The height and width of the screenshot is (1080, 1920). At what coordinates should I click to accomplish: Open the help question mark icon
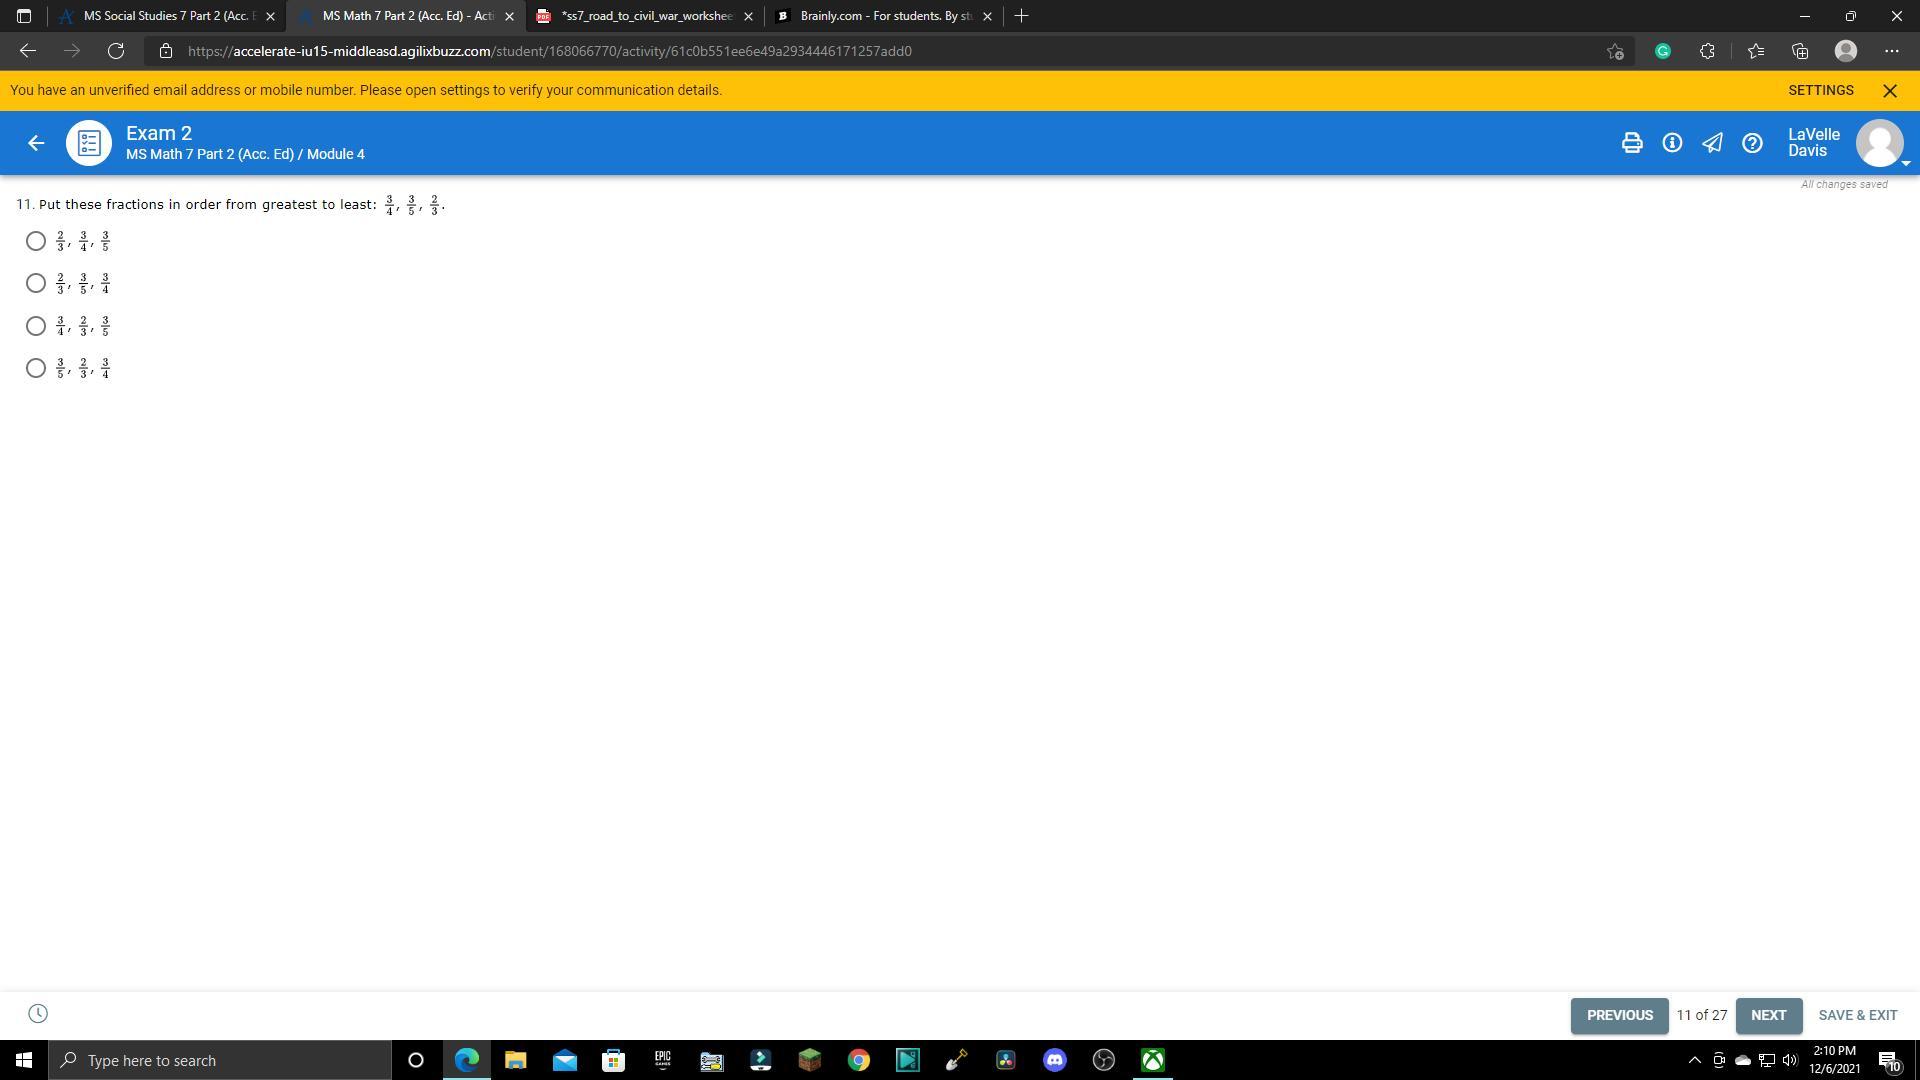[1752, 143]
